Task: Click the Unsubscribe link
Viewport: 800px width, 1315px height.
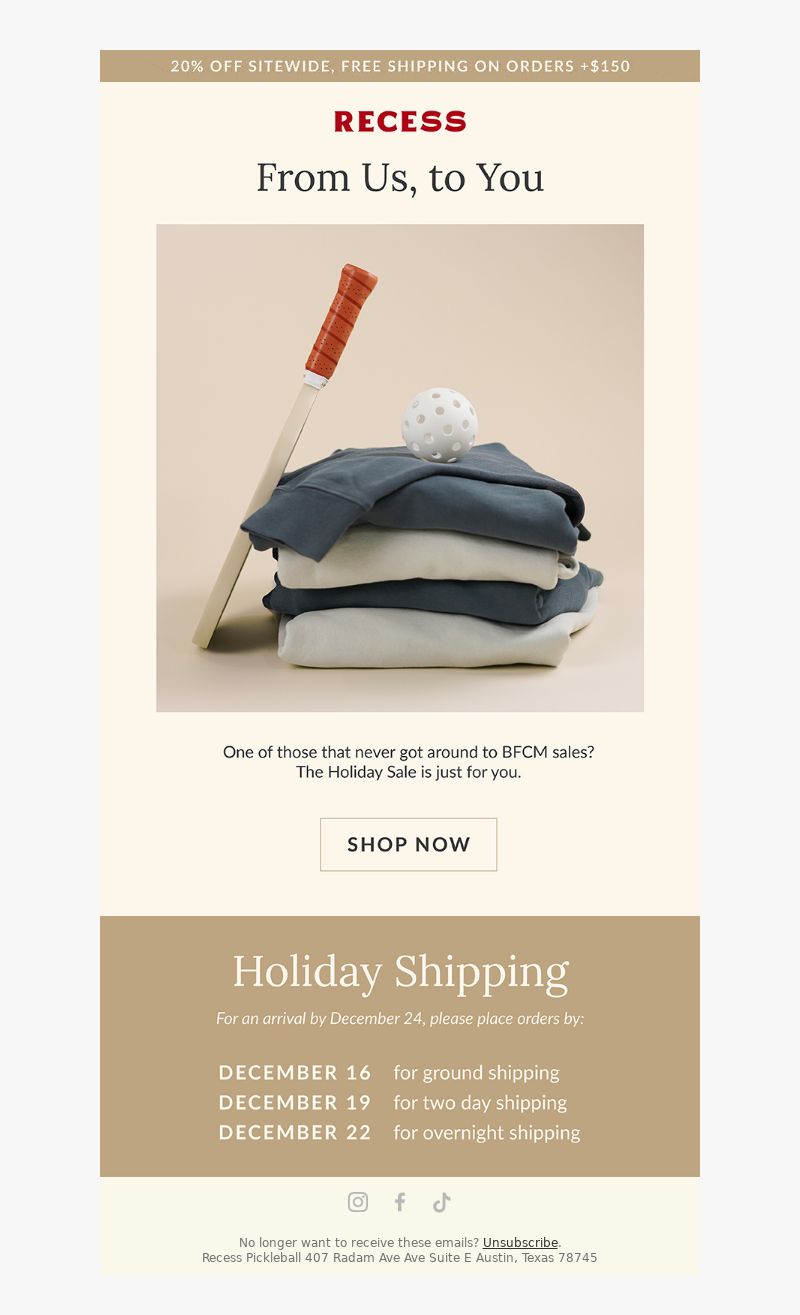Action: pyautogui.click(x=520, y=1242)
